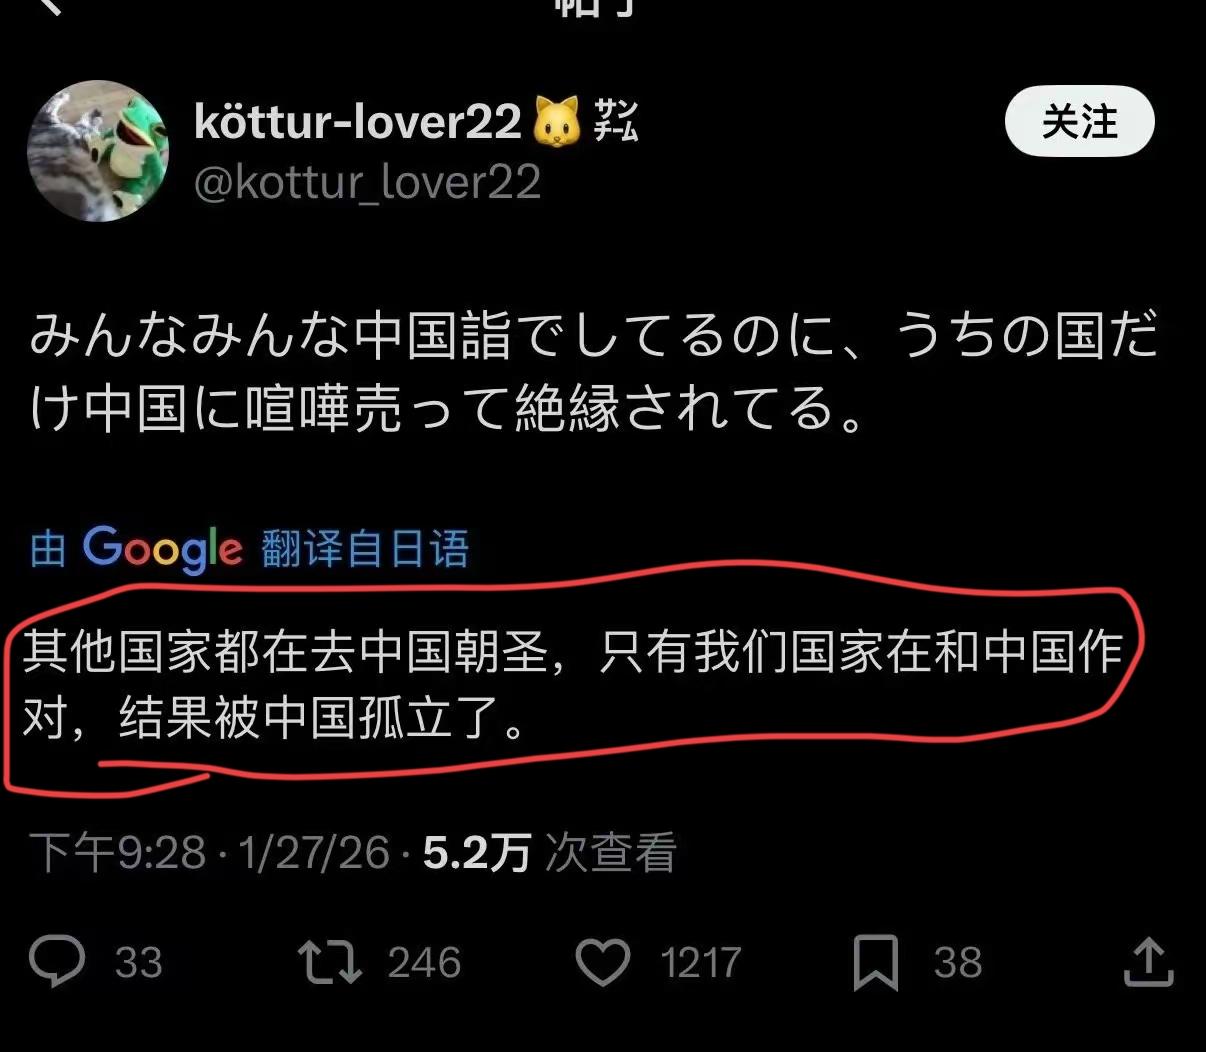Tap the 翻译自日语 translation label

pos(365,549)
